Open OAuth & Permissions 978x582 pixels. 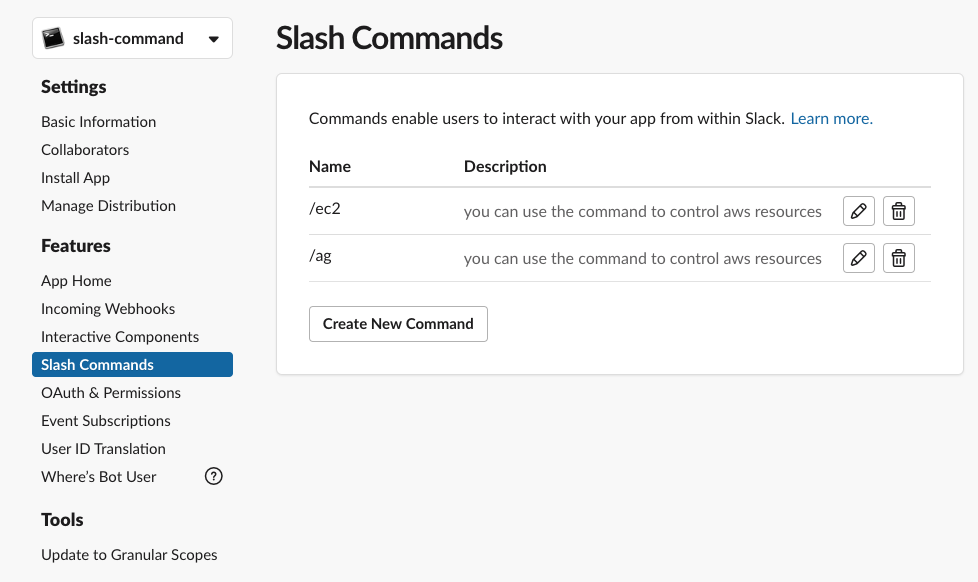pyautogui.click(x=111, y=393)
